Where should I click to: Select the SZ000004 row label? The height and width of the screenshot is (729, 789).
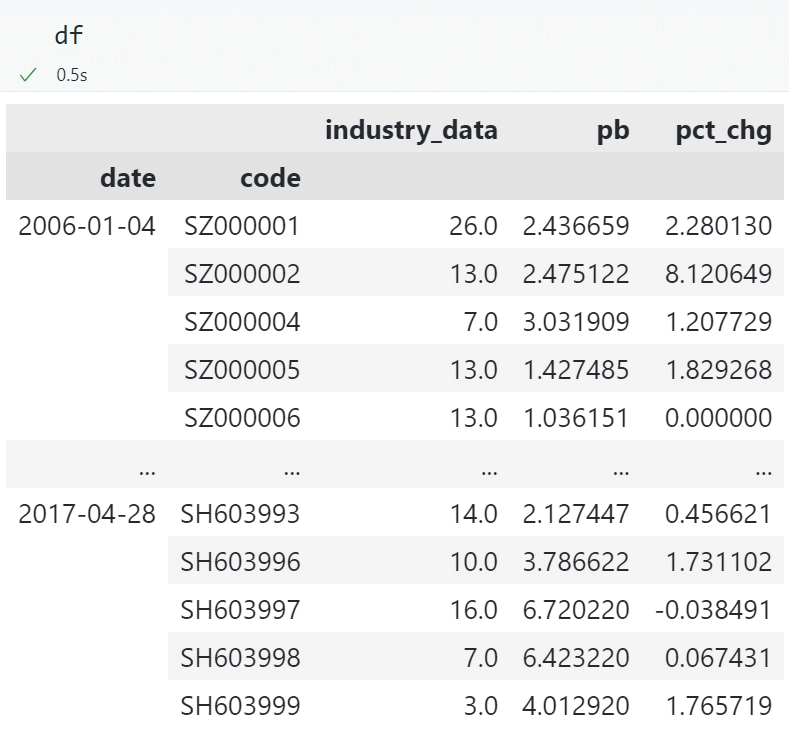[x=242, y=322]
